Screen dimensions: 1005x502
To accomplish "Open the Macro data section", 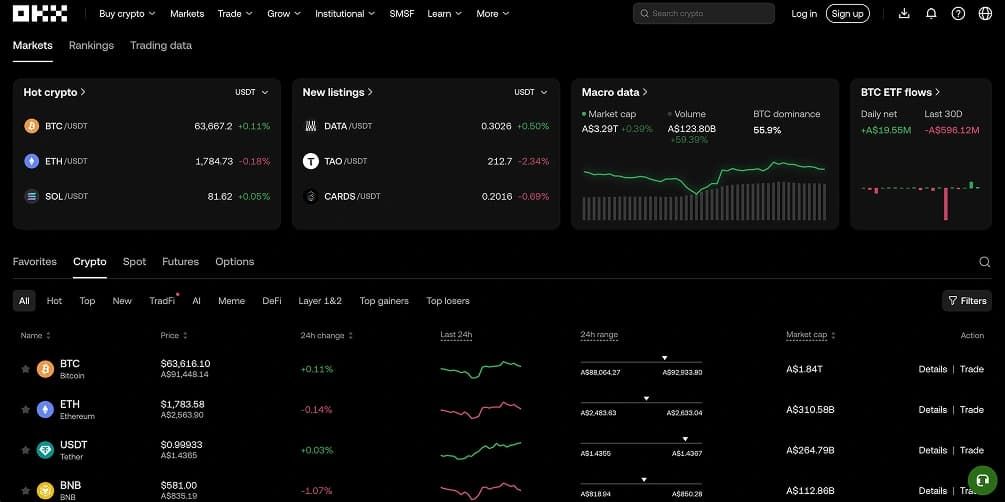I will (x=615, y=92).
